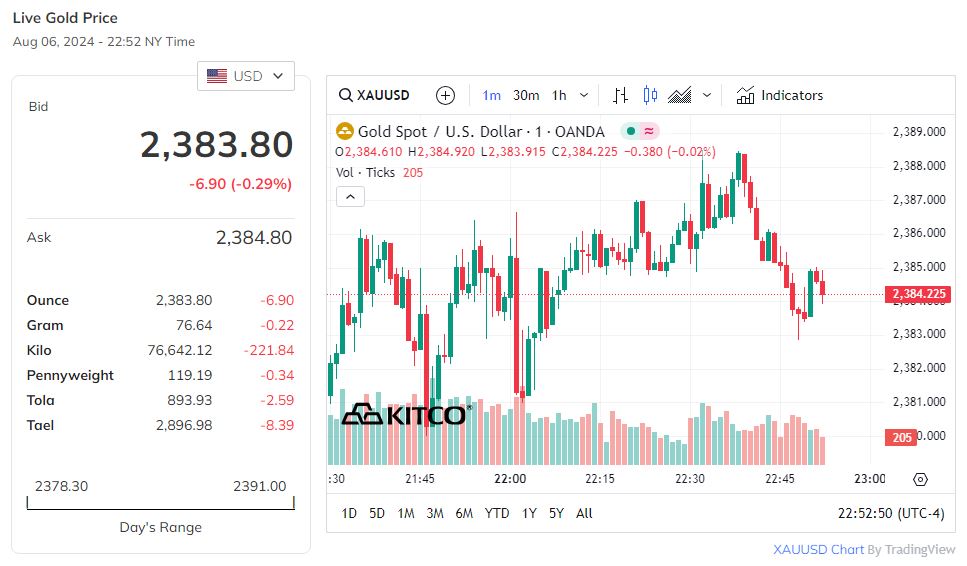Switch to the 1m interval
The height and width of the screenshot is (566, 967).
click(492, 96)
